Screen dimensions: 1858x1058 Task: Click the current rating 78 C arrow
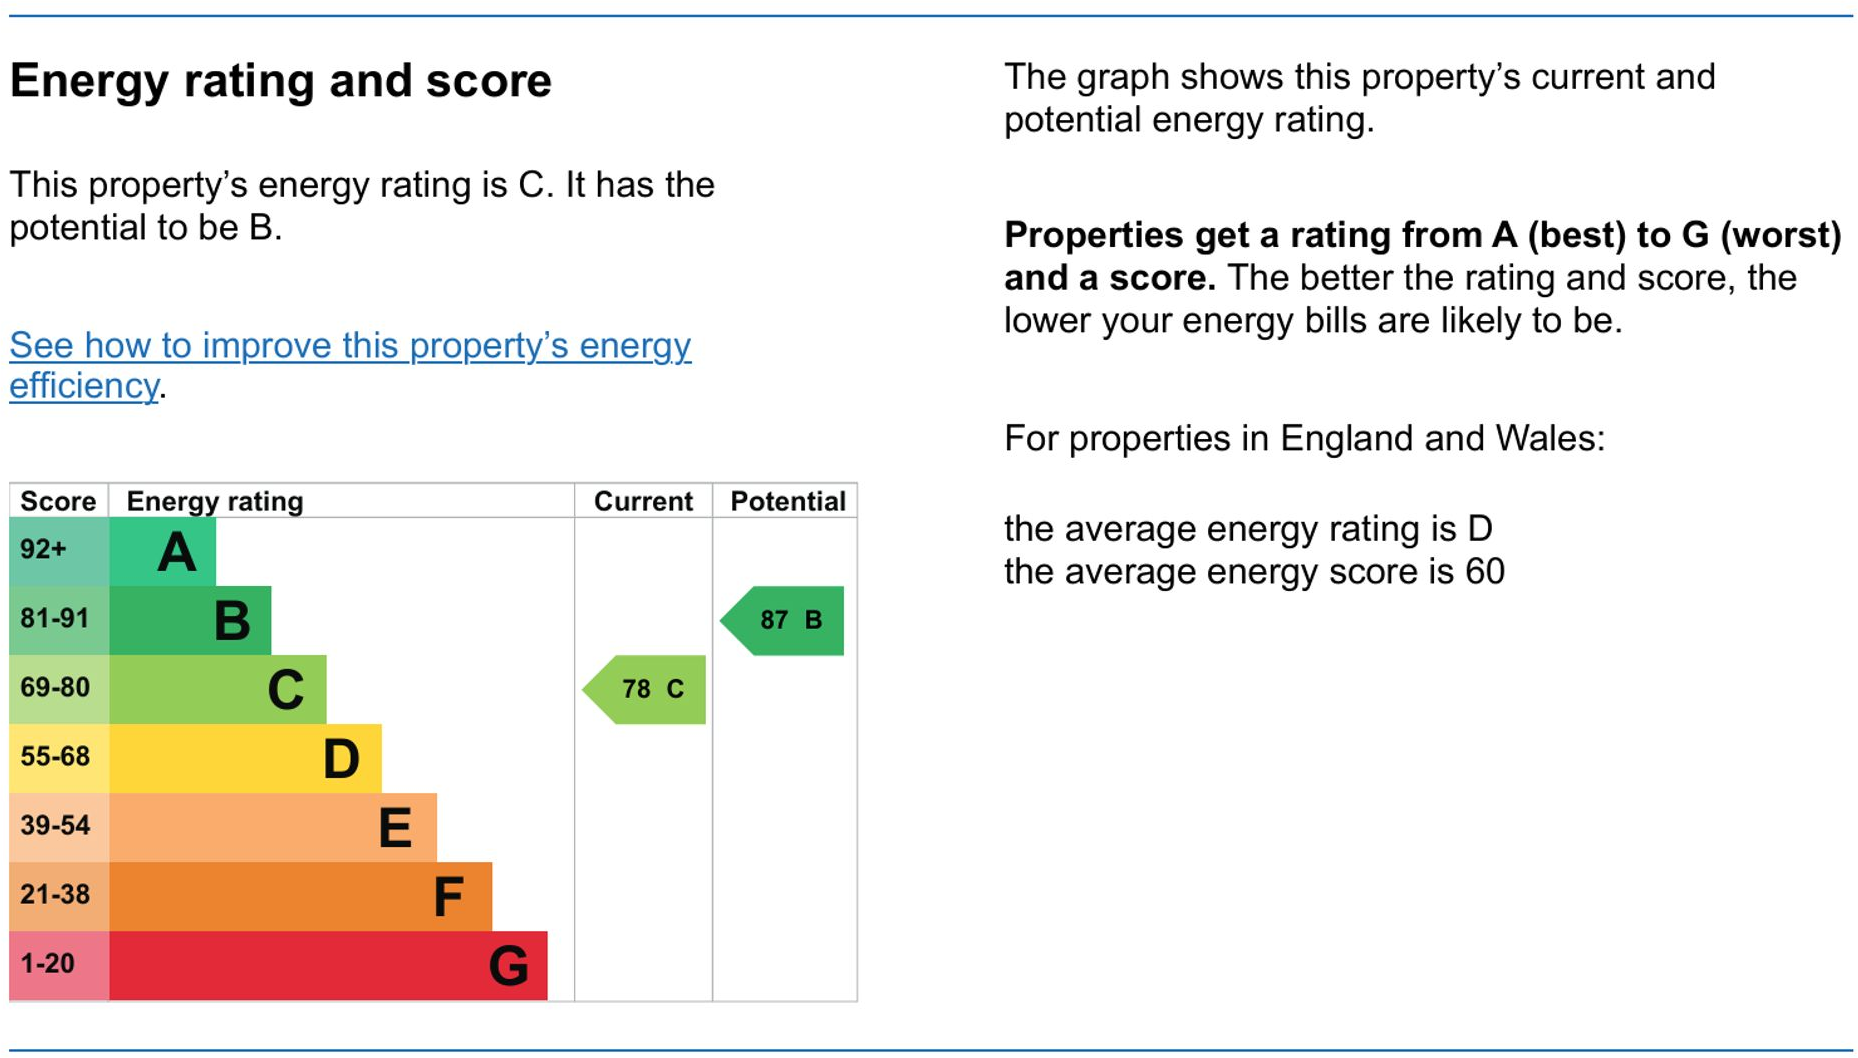pos(647,689)
